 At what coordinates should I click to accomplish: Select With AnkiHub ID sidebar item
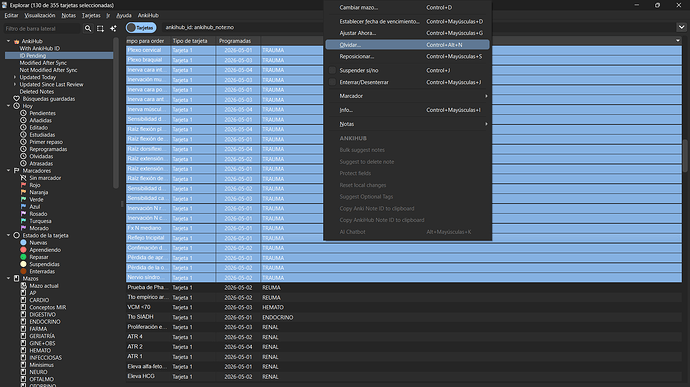tap(59, 48)
